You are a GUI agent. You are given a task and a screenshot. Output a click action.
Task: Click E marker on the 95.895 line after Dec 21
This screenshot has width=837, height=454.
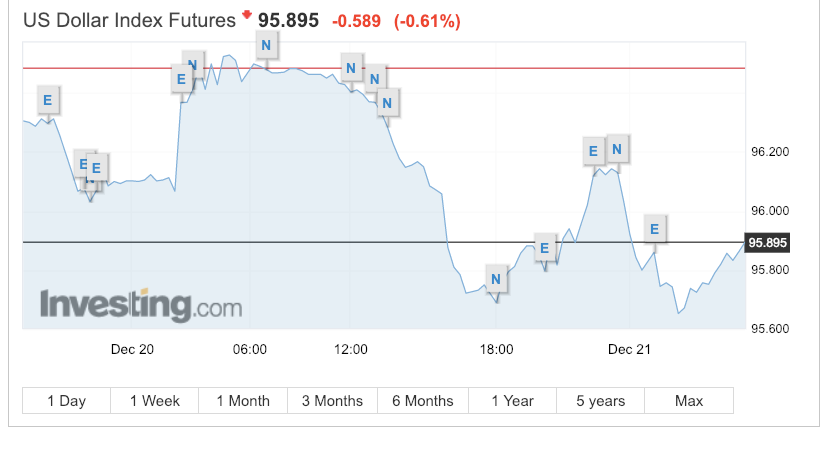click(654, 229)
